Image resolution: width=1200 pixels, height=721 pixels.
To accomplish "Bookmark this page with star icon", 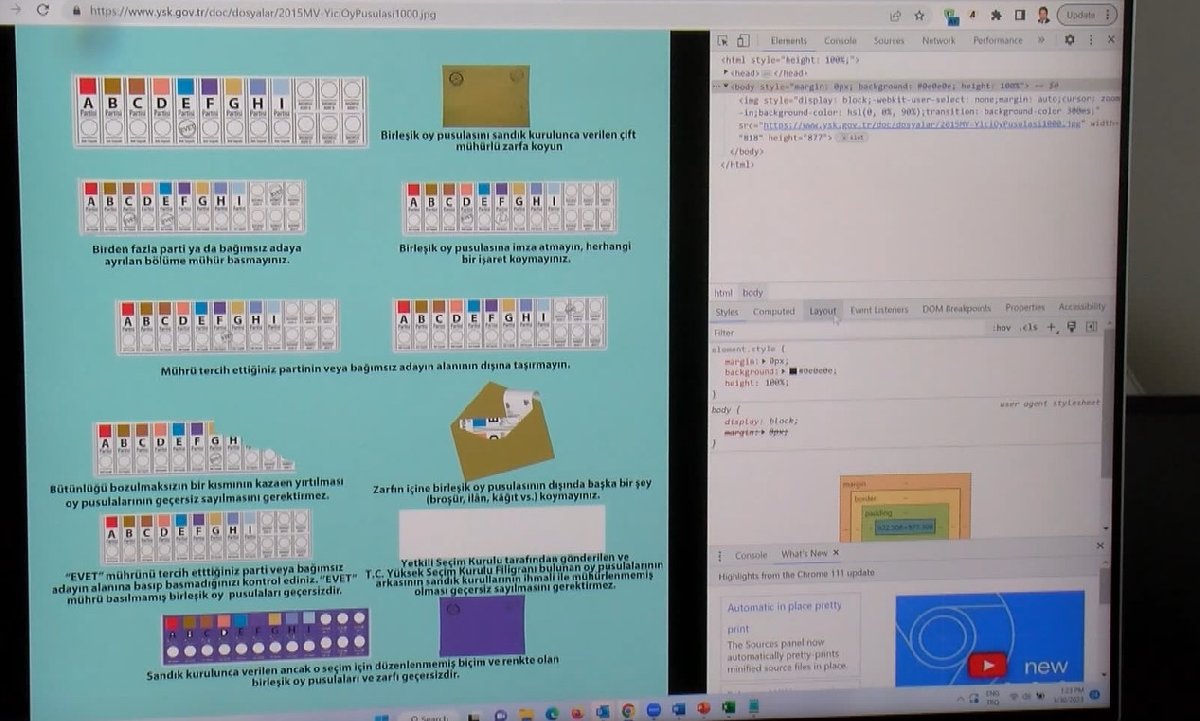I will 919,15.
